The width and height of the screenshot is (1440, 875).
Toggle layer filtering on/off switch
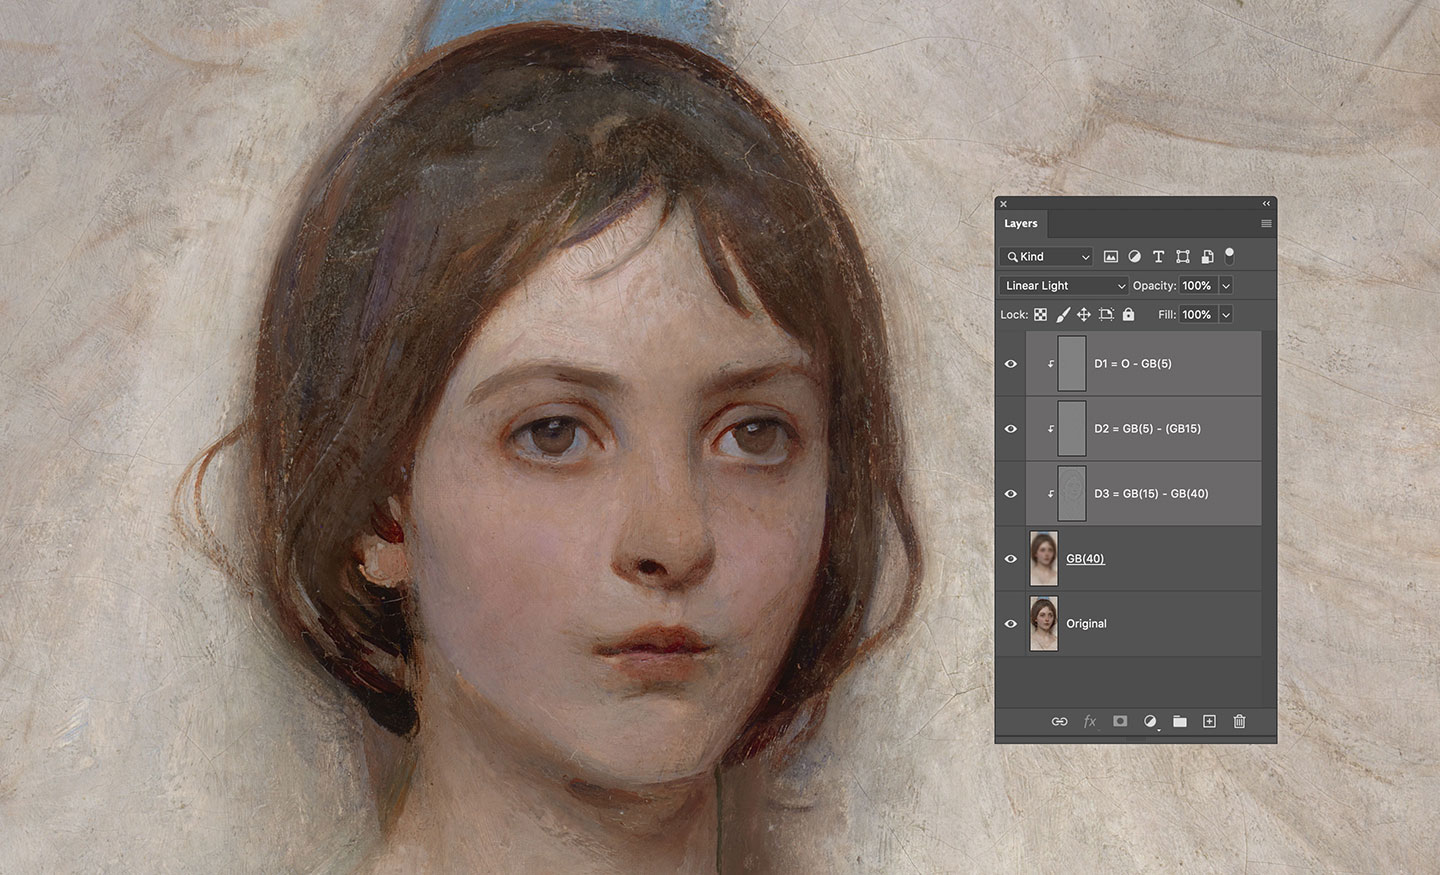1230,256
